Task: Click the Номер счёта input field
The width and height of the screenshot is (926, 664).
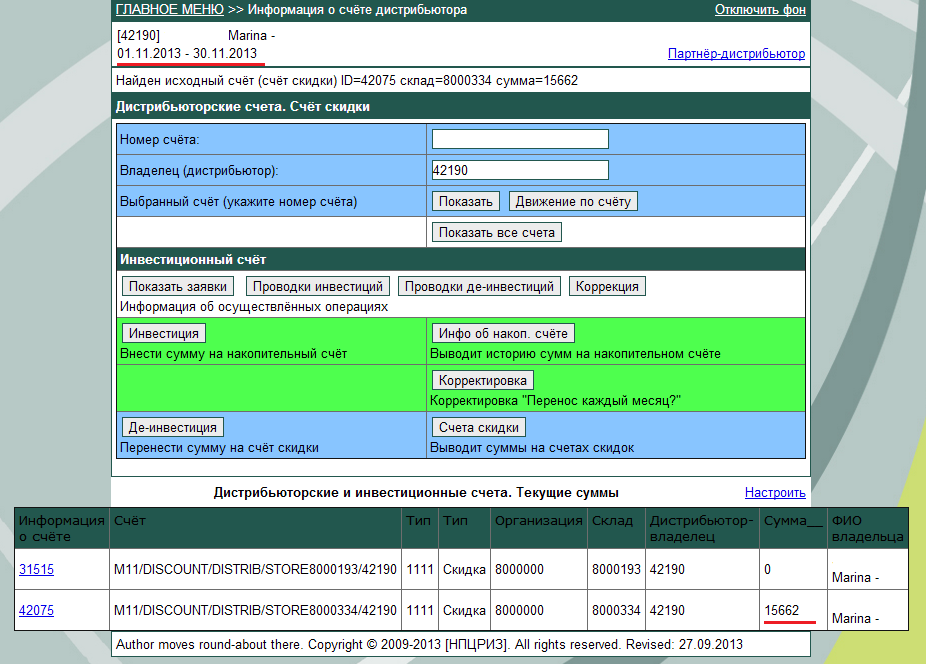Action: pos(520,139)
